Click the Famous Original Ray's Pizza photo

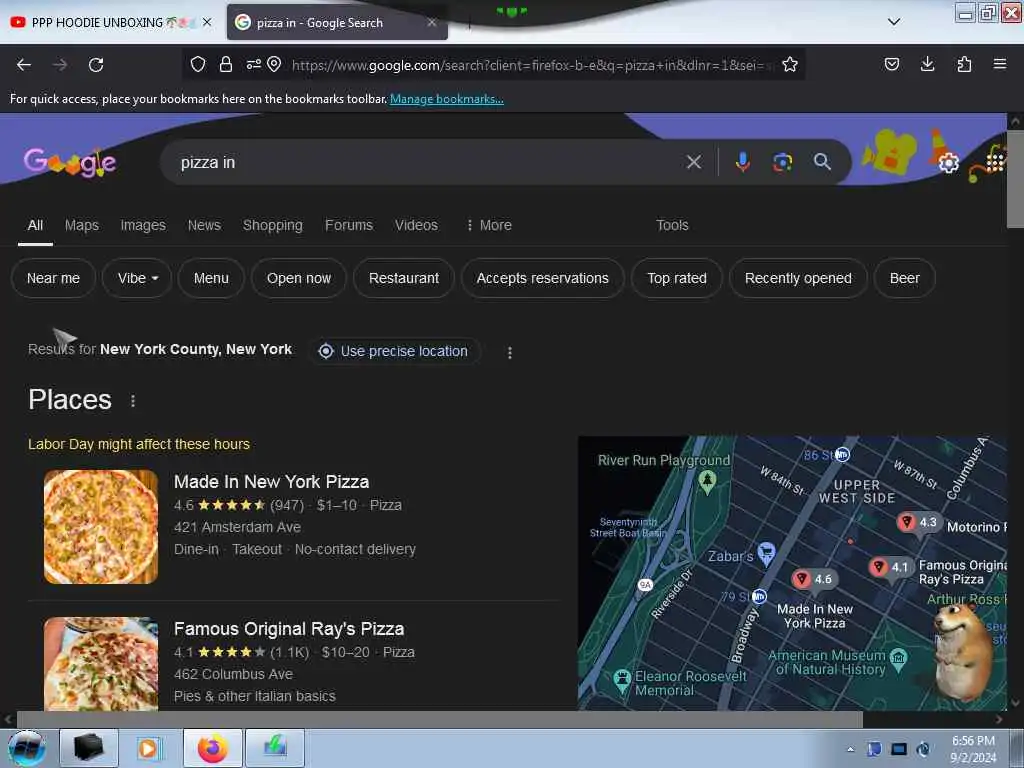[101, 664]
